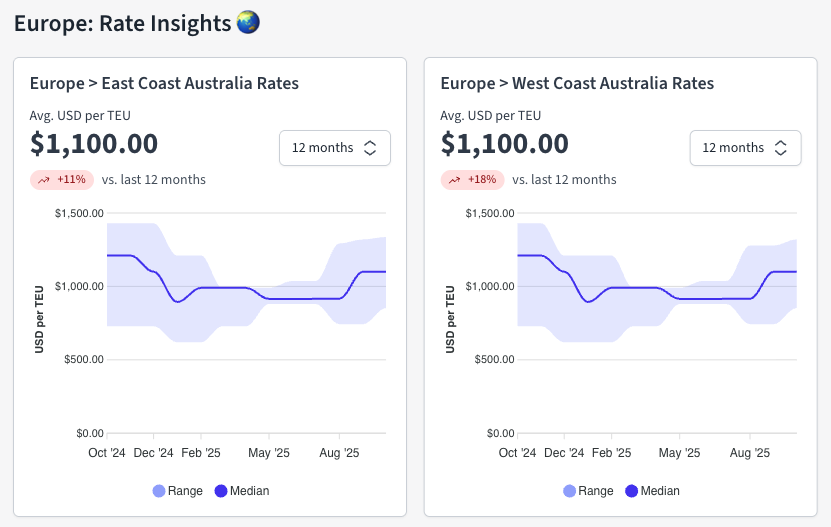Click West Coast chart Dec '24 tick label
This screenshot has width=831, height=527.
click(x=564, y=453)
